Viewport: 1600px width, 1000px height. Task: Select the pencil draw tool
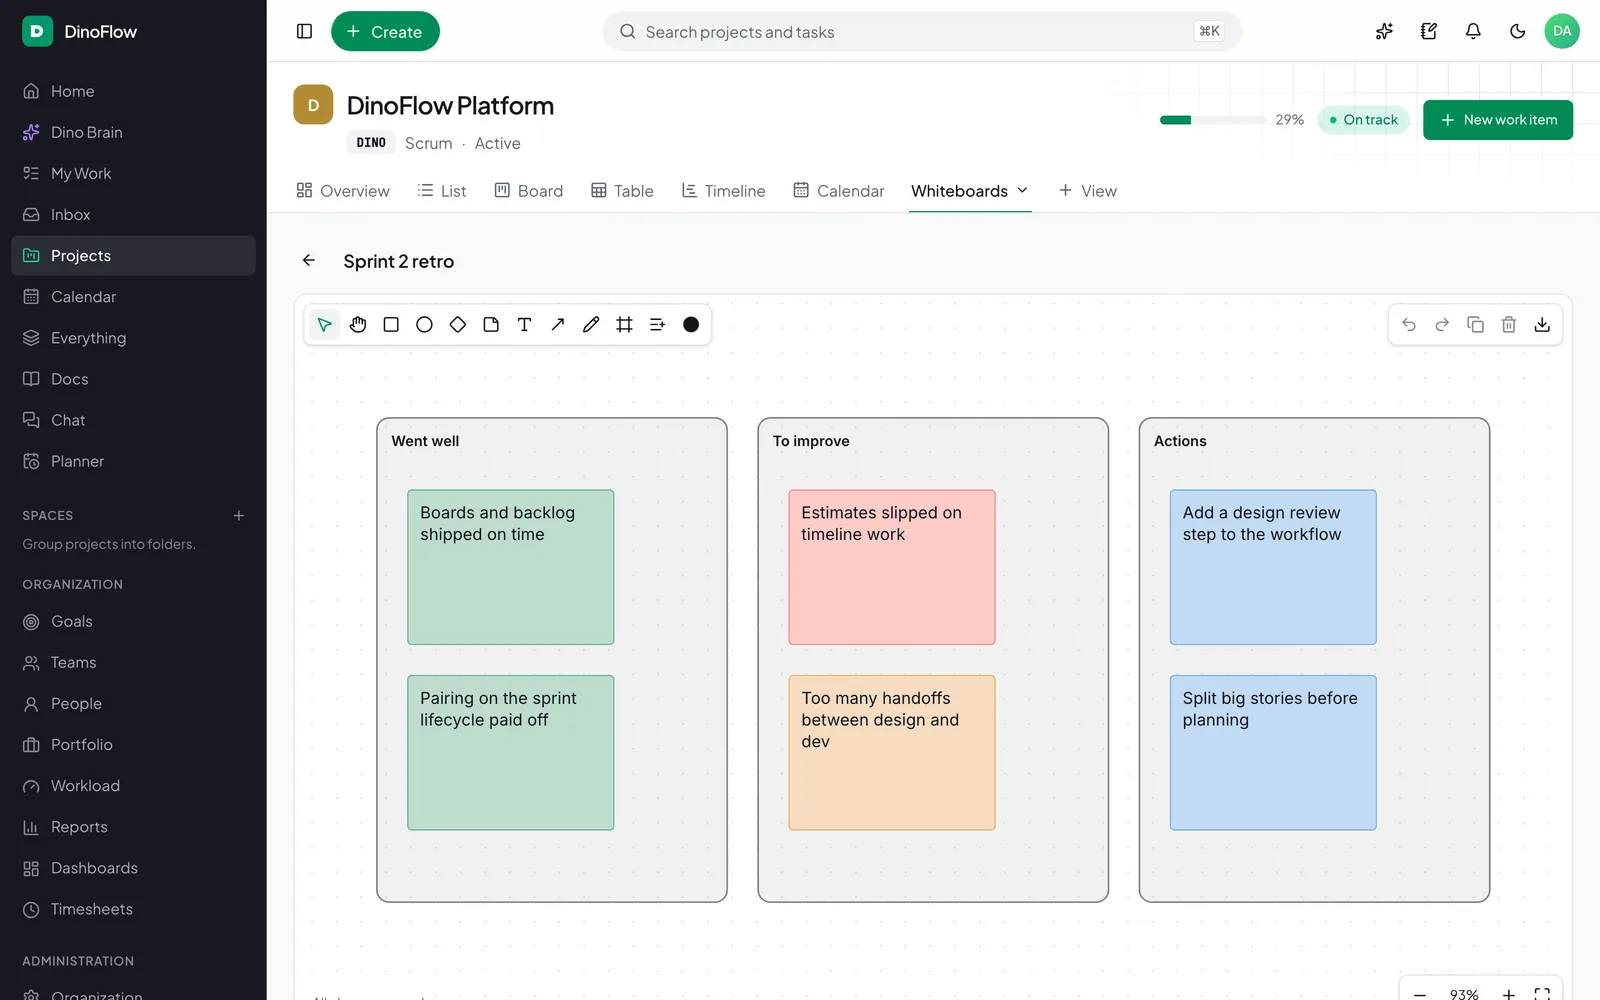click(591, 325)
